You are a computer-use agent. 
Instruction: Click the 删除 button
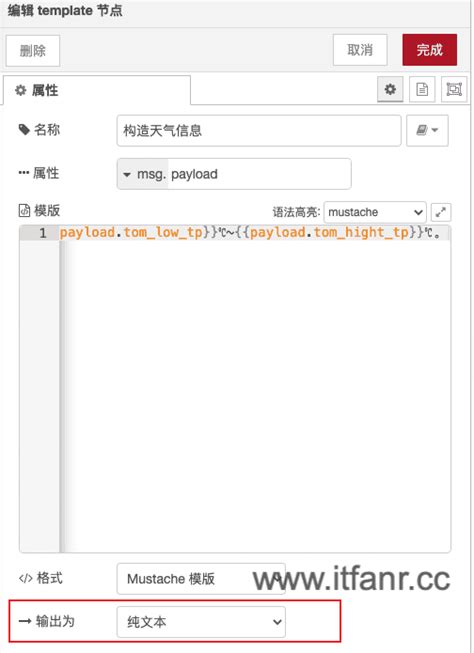[x=33, y=51]
